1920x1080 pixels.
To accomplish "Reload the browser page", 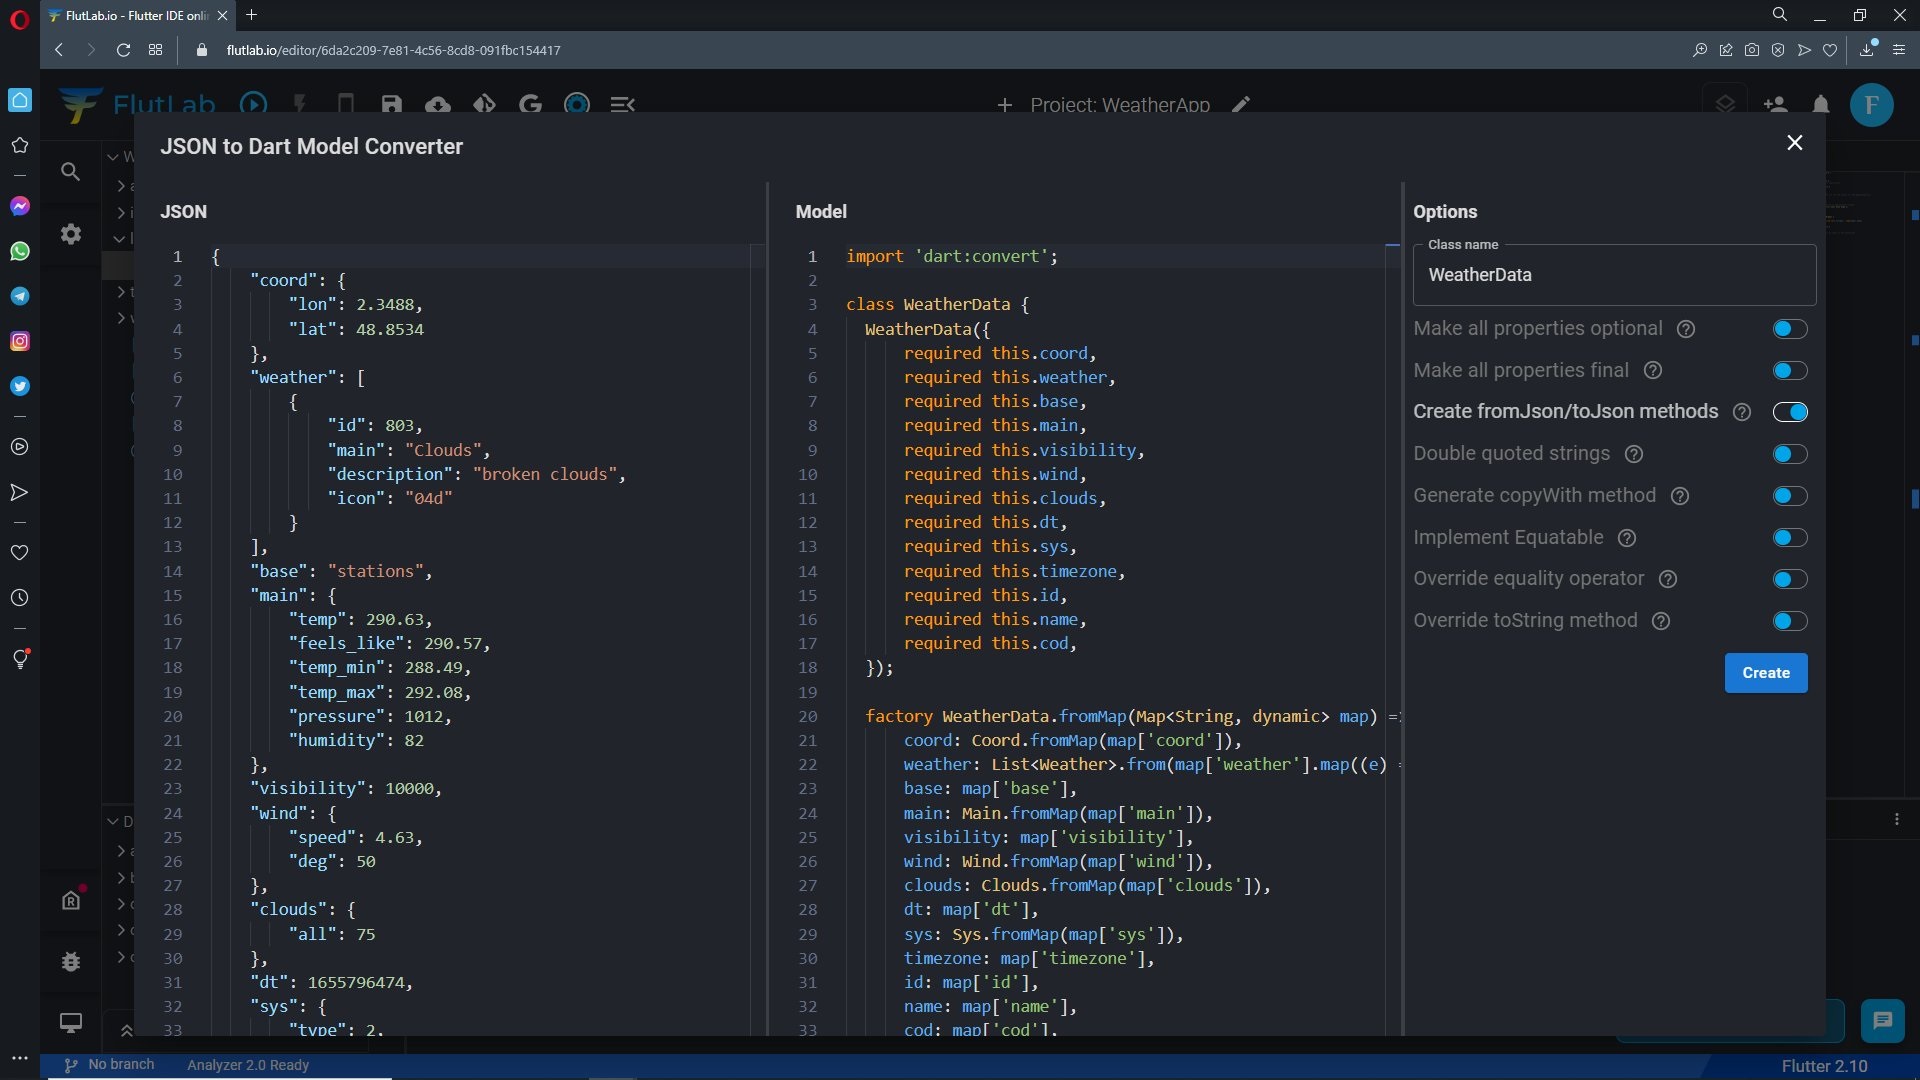I will coord(123,50).
